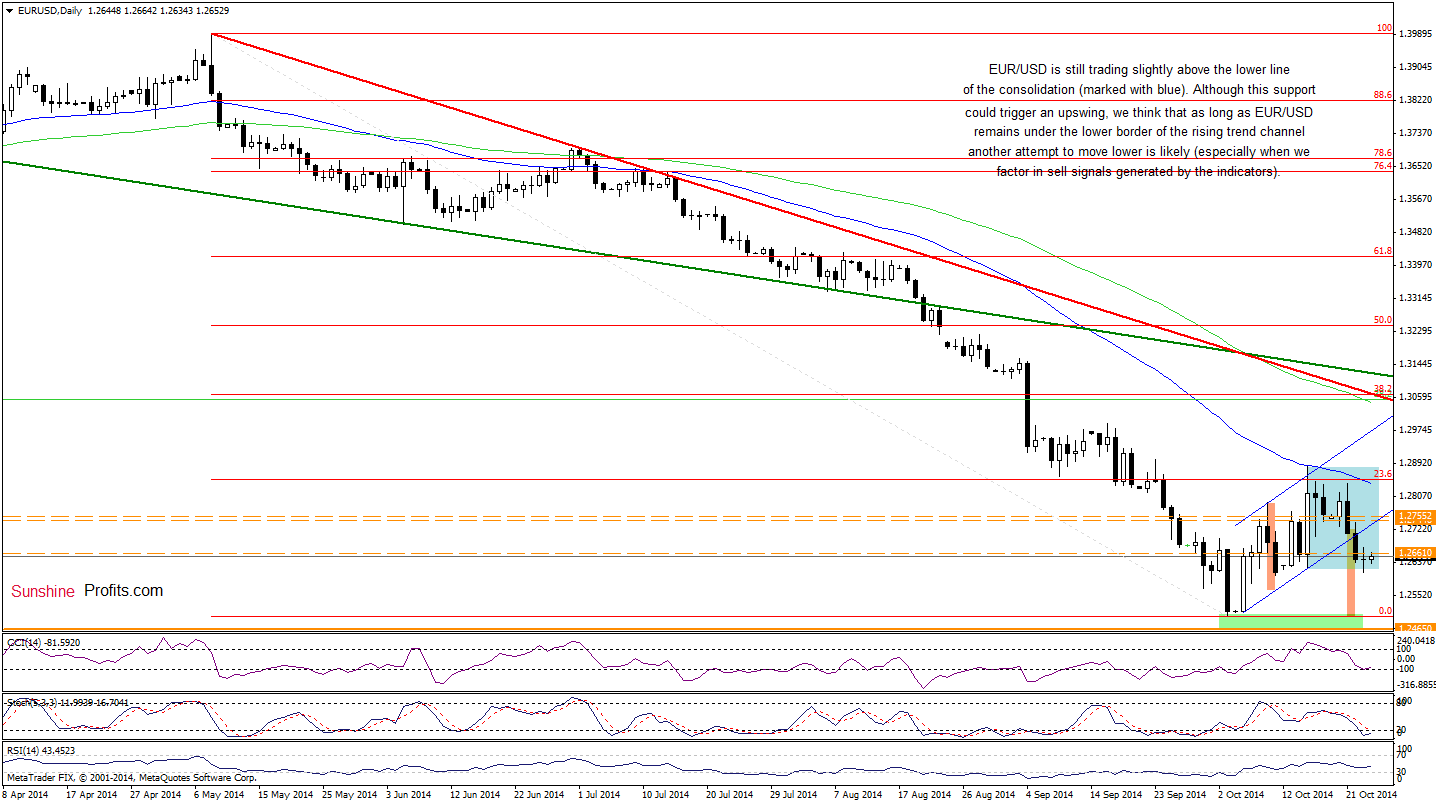Viewport: 1436px width, 803px height.
Task: Click the 23 Sep 2014 date label
Action: (x=1178, y=794)
